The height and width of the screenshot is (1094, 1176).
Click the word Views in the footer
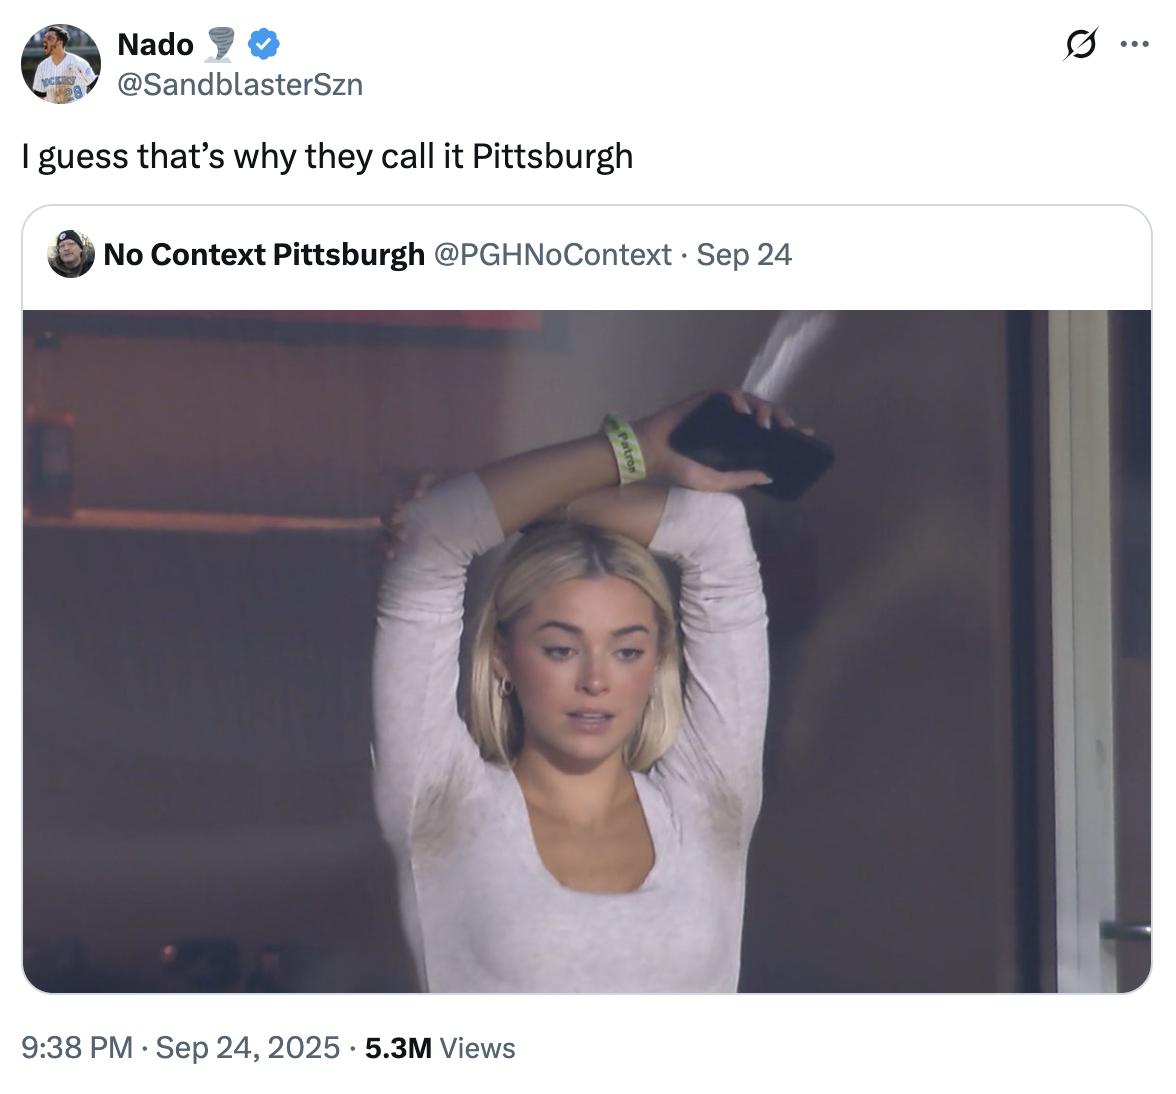coord(478,1047)
